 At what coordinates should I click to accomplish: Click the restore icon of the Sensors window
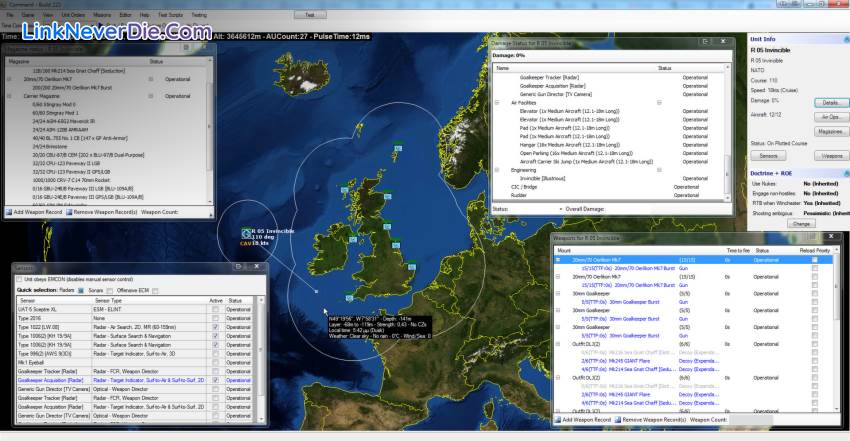pyautogui.click(x=238, y=267)
